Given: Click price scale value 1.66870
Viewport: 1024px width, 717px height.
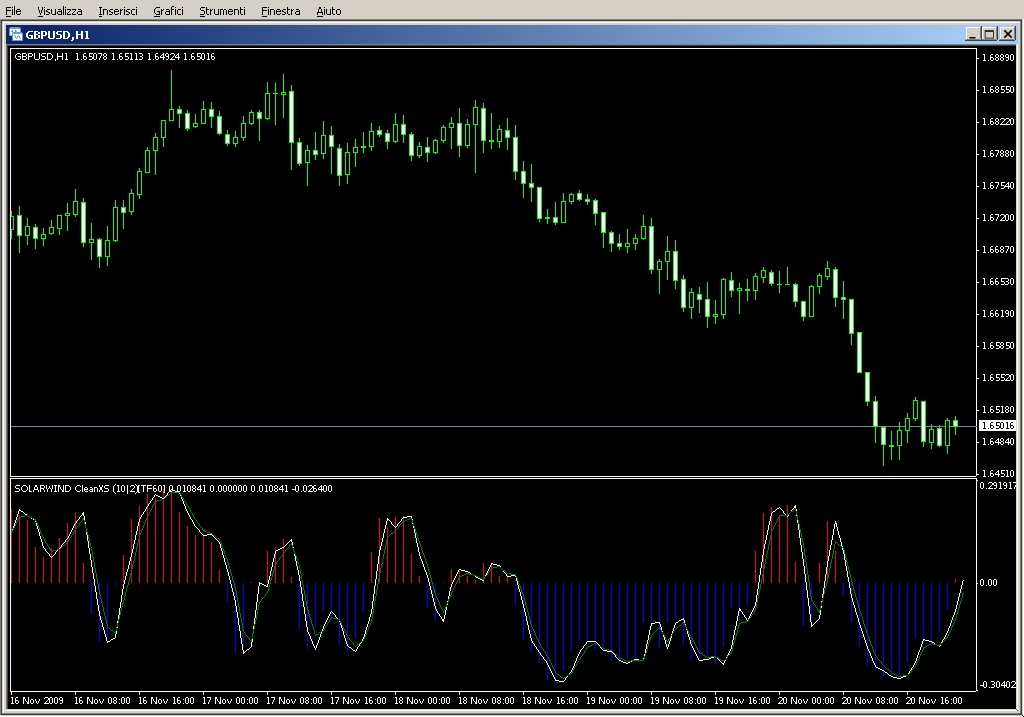Looking at the screenshot, I should [999, 249].
